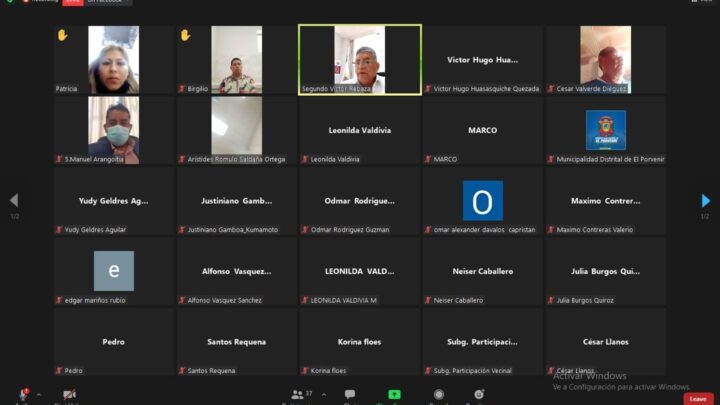Select Aristides Romulo Saldaña Ortega video tile

237,130
